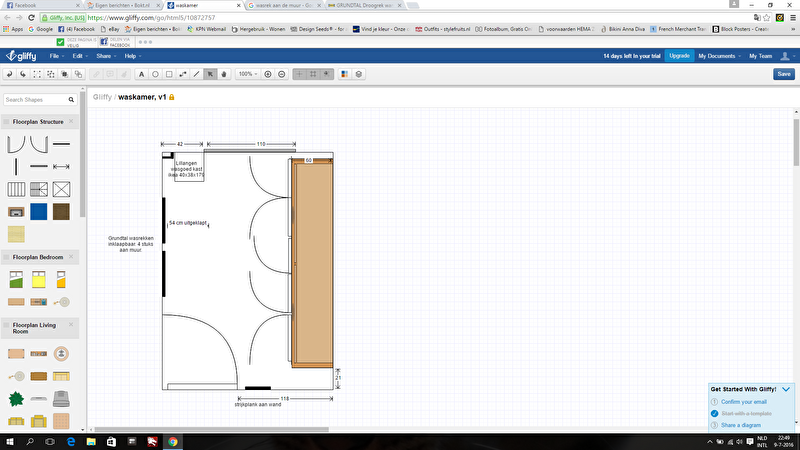The width and height of the screenshot is (800, 450).
Task: Click the Save button
Action: pyautogui.click(x=784, y=74)
